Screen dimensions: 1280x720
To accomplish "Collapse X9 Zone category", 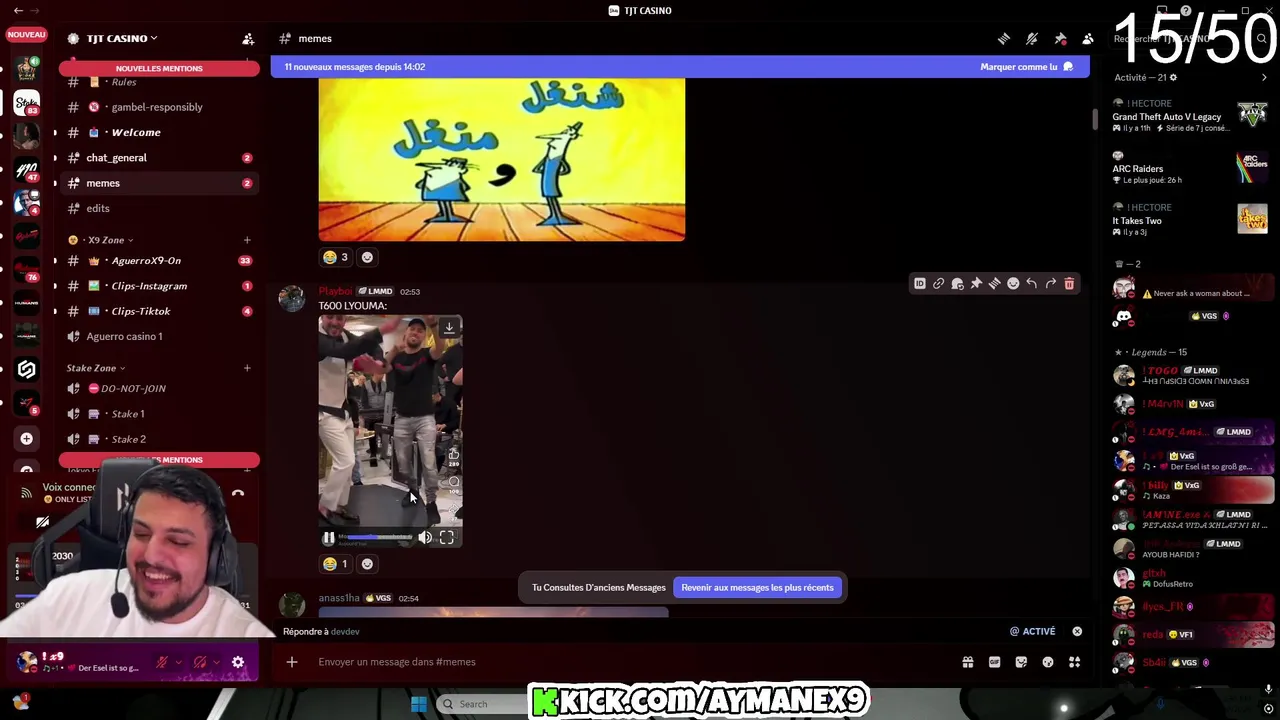I will [109, 240].
